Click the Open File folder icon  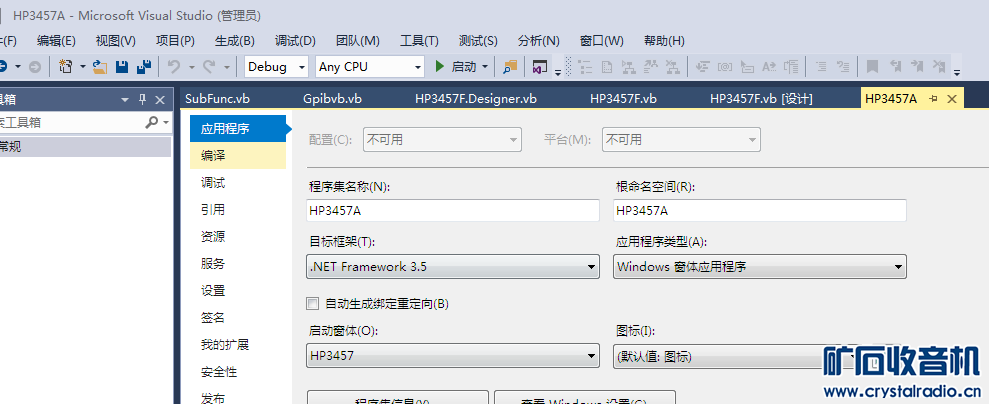click(100, 66)
